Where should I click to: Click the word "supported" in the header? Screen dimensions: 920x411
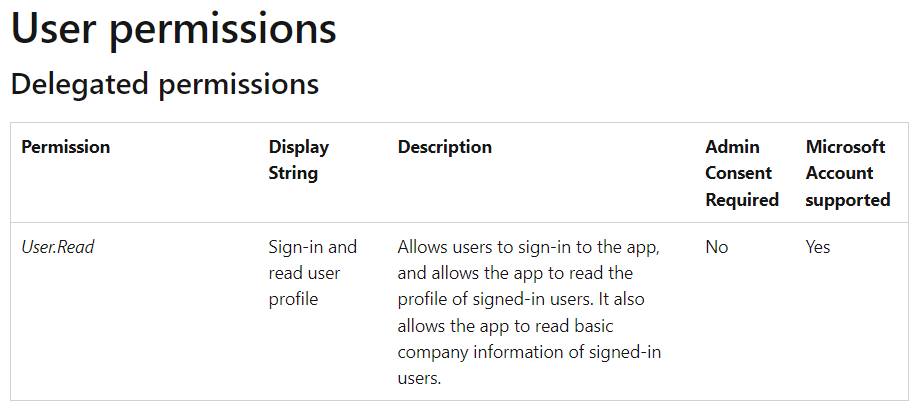pos(848,200)
